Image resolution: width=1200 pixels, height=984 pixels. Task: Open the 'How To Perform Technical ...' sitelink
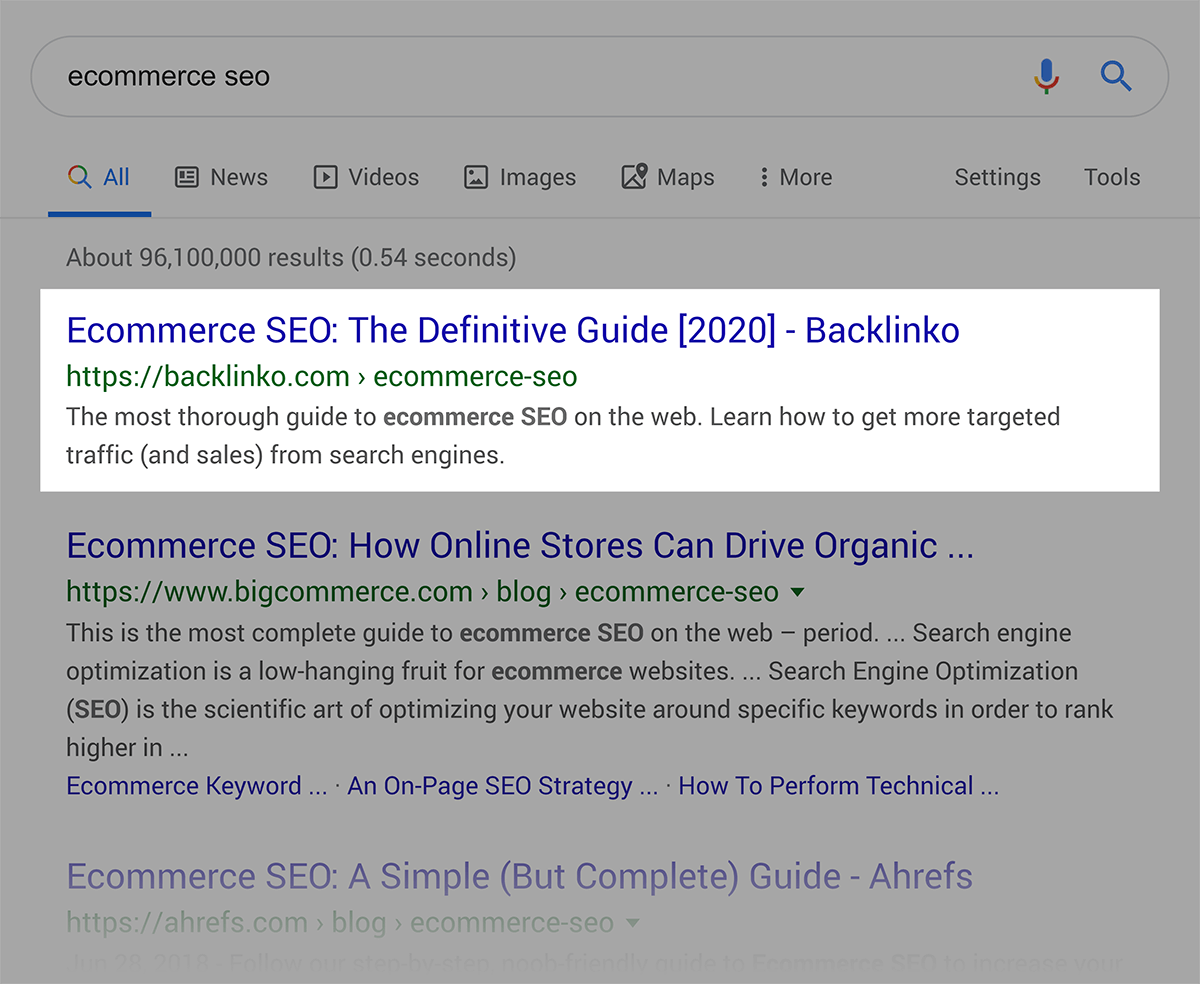pyautogui.click(x=838, y=786)
